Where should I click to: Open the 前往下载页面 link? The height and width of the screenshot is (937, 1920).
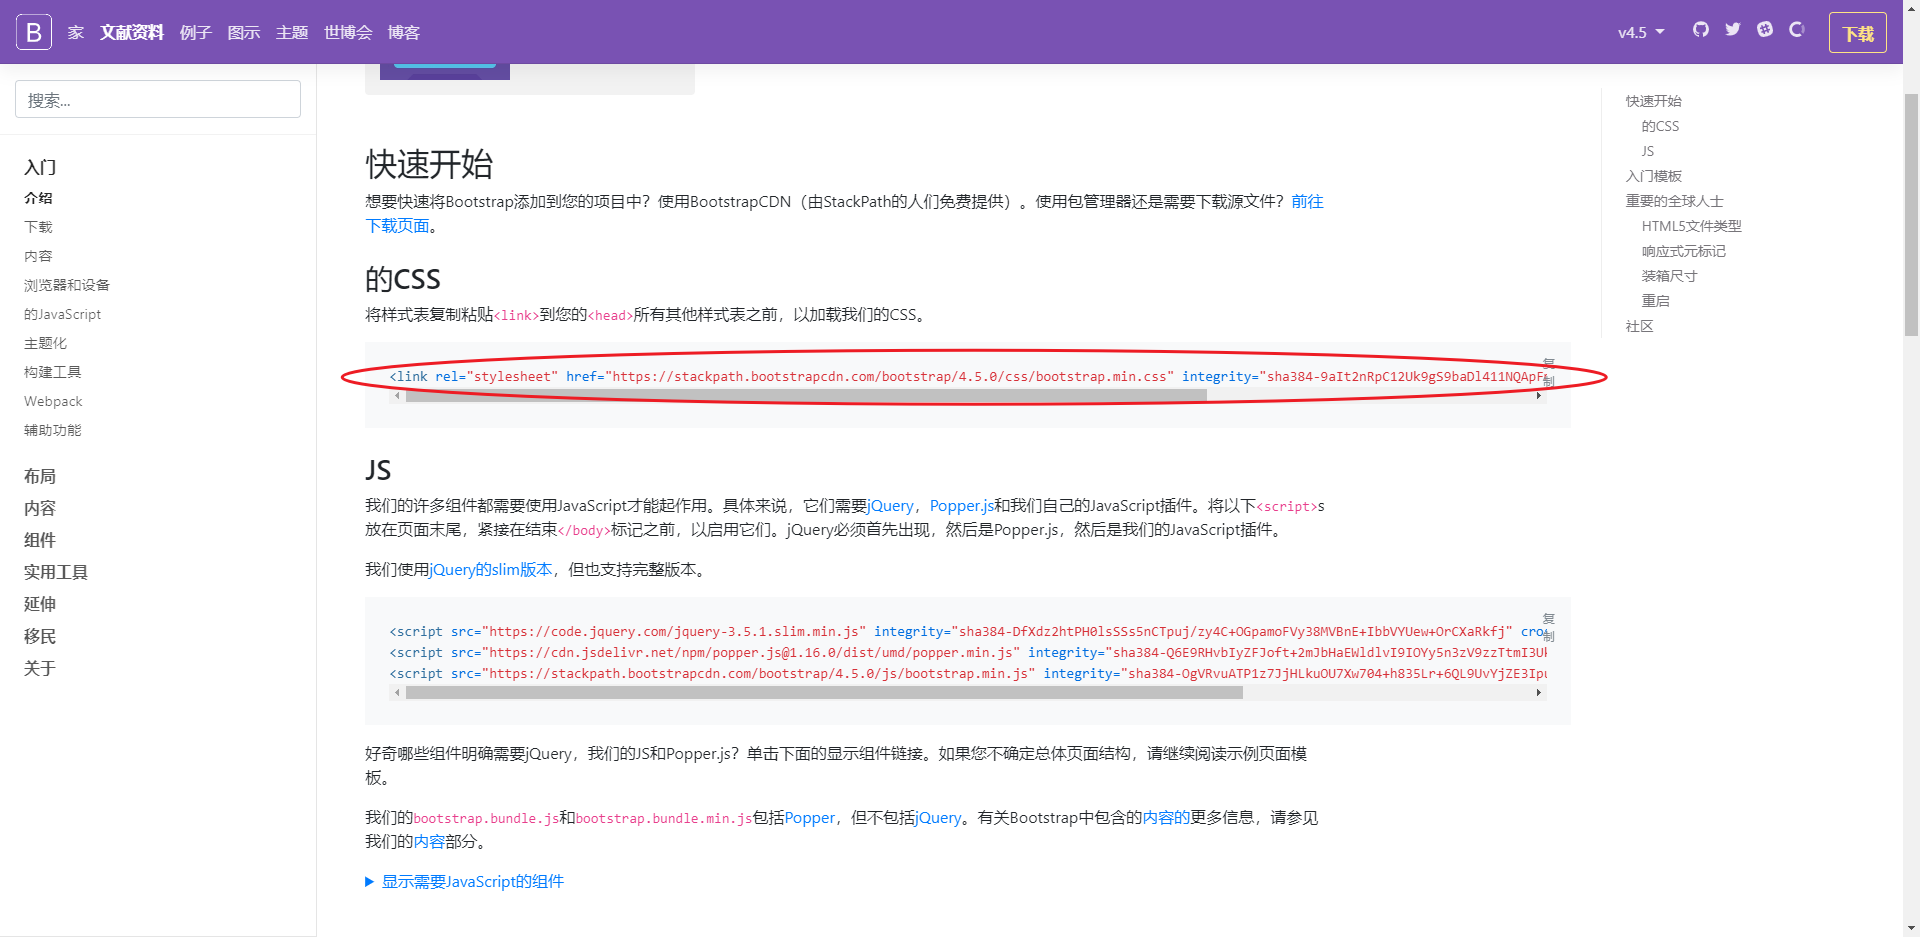click(1309, 201)
